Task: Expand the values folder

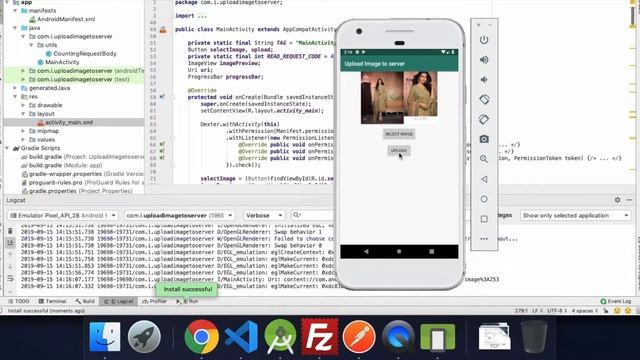Action: 23,140
